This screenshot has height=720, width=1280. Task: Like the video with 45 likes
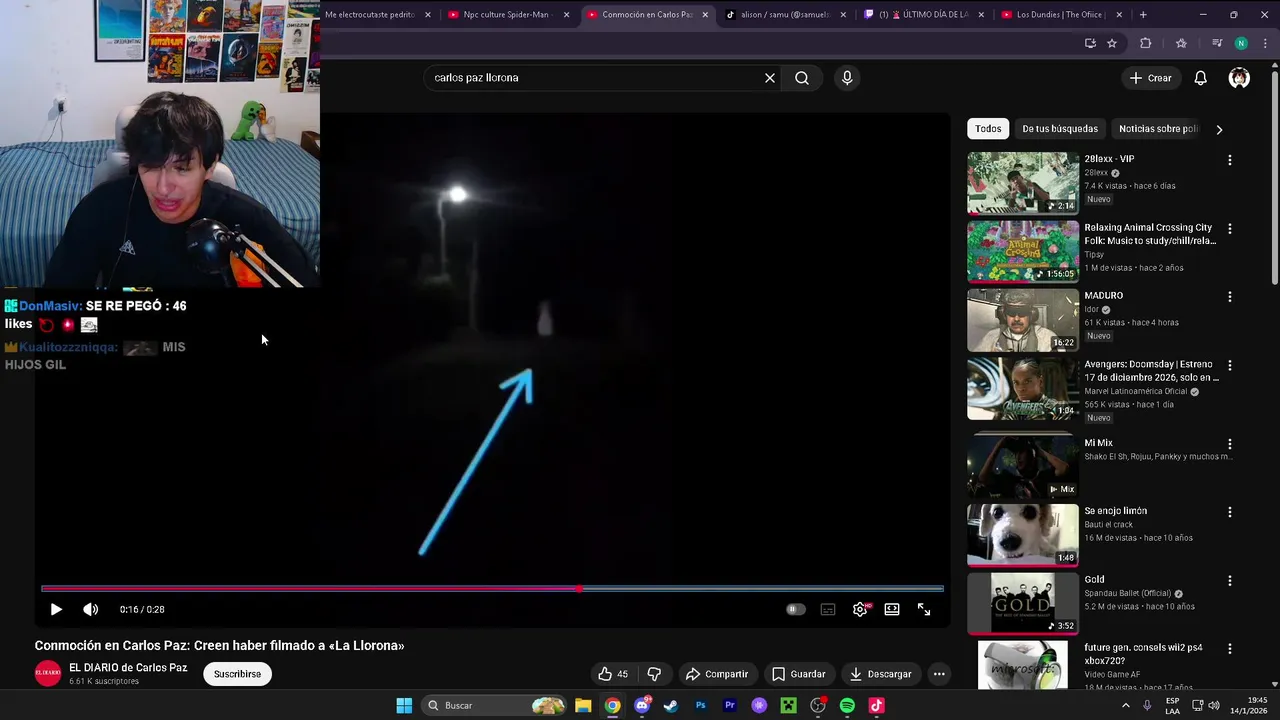click(613, 674)
